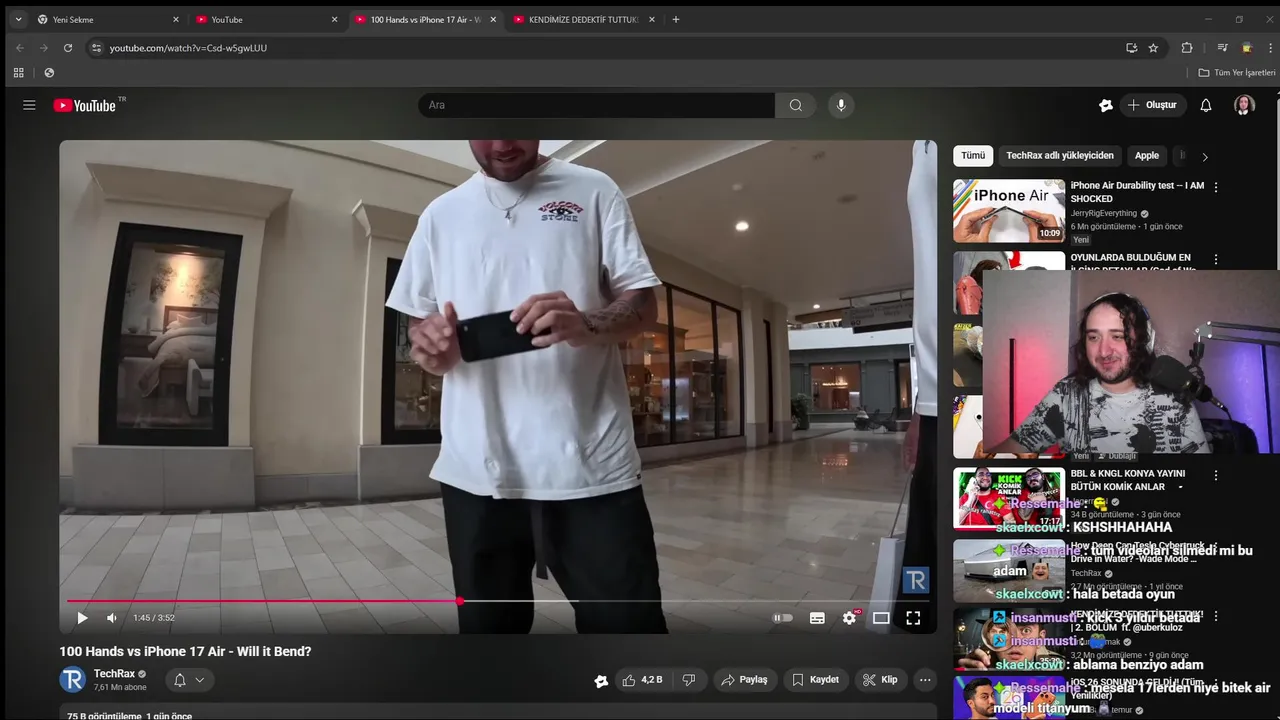The height and width of the screenshot is (720, 1280).
Task: Open more actions ellipsis under video
Action: (925, 680)
